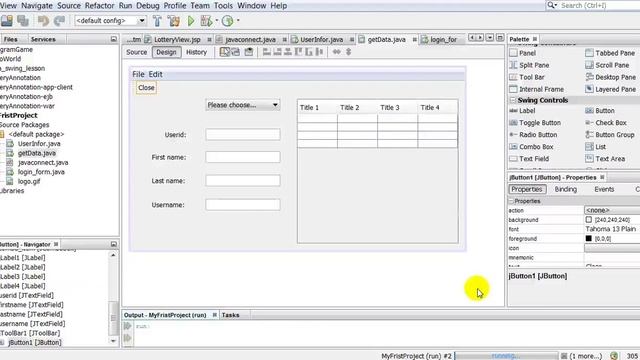
Task: Open the Debug menu
Action: tap(147, 6)
